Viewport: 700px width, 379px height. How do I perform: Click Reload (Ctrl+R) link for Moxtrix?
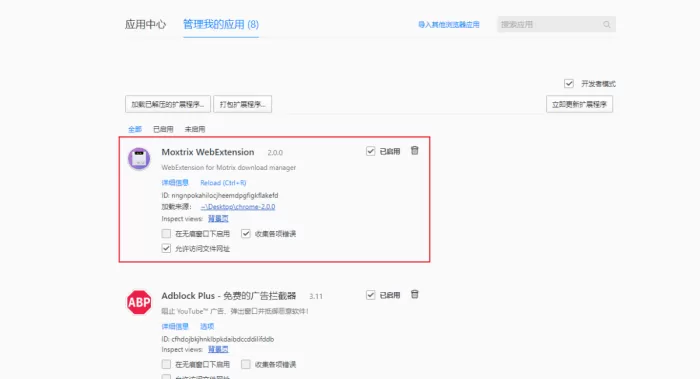coord(223,183)
